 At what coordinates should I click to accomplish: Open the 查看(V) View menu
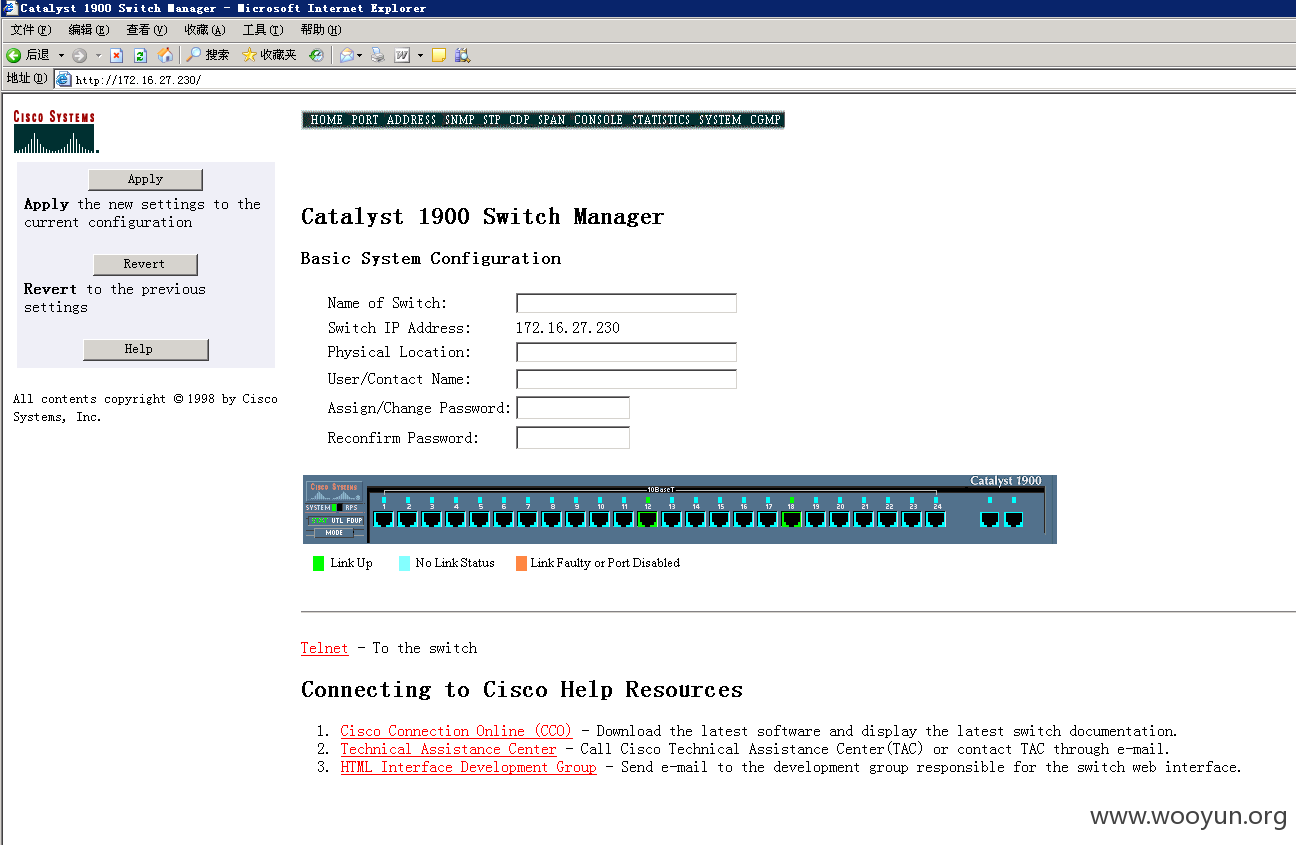(x=146, y=30)
